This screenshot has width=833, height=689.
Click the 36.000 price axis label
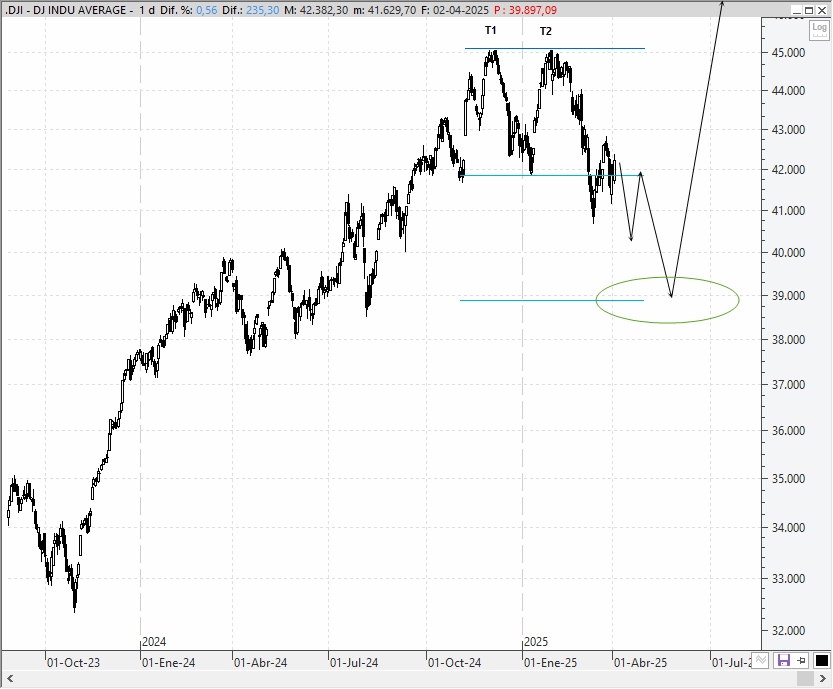tap(788, 431)
